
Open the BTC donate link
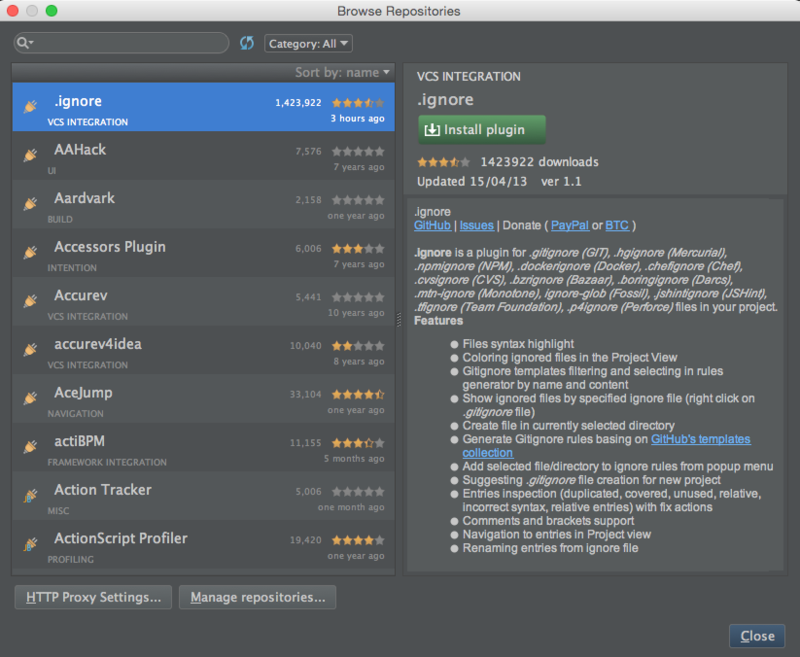[617, 225]
